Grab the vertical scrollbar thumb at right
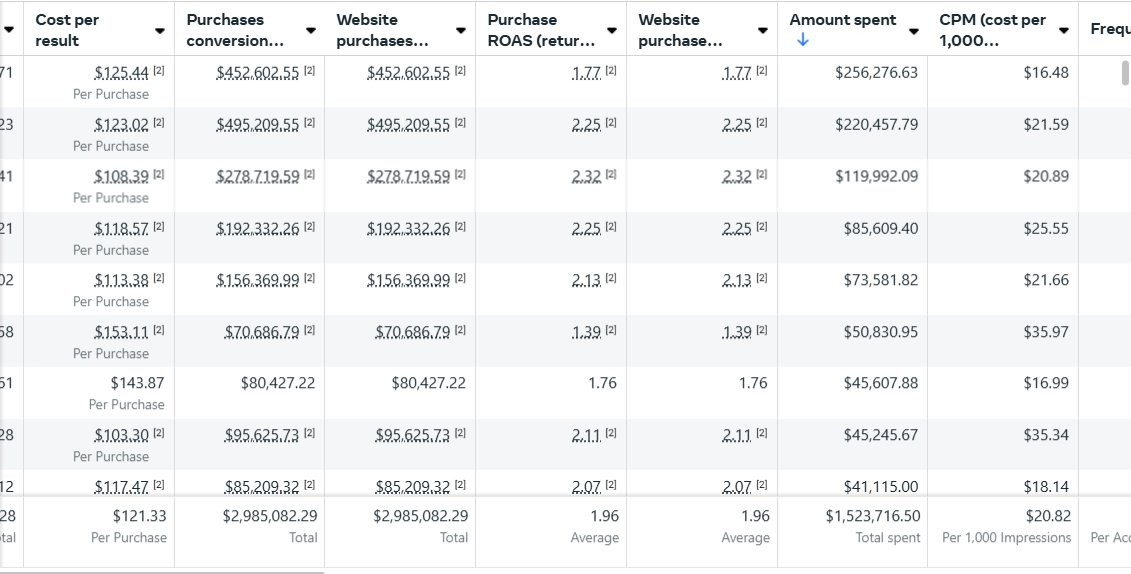This screenshot has width=1131, height=574. (1125, 74)
